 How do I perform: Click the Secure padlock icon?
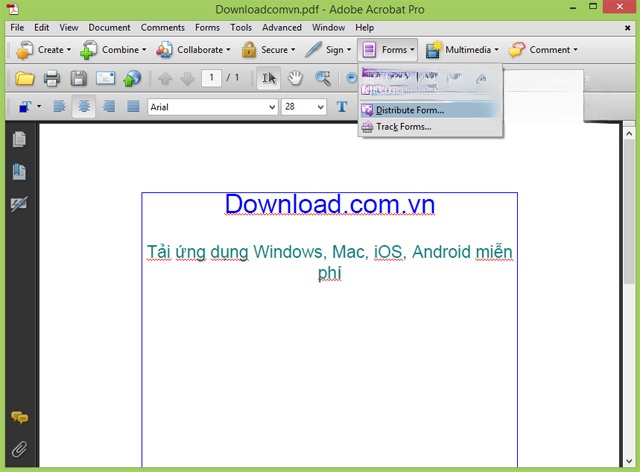(x=249, y=50)
